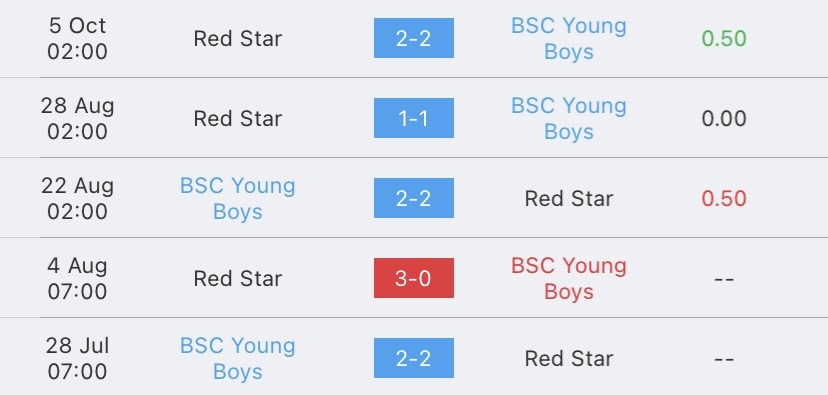The width and height of the screenshot is (828, 395).
Task: Select BSC Young Boys in 28 Aug match
Action: [x=569, y=118]
